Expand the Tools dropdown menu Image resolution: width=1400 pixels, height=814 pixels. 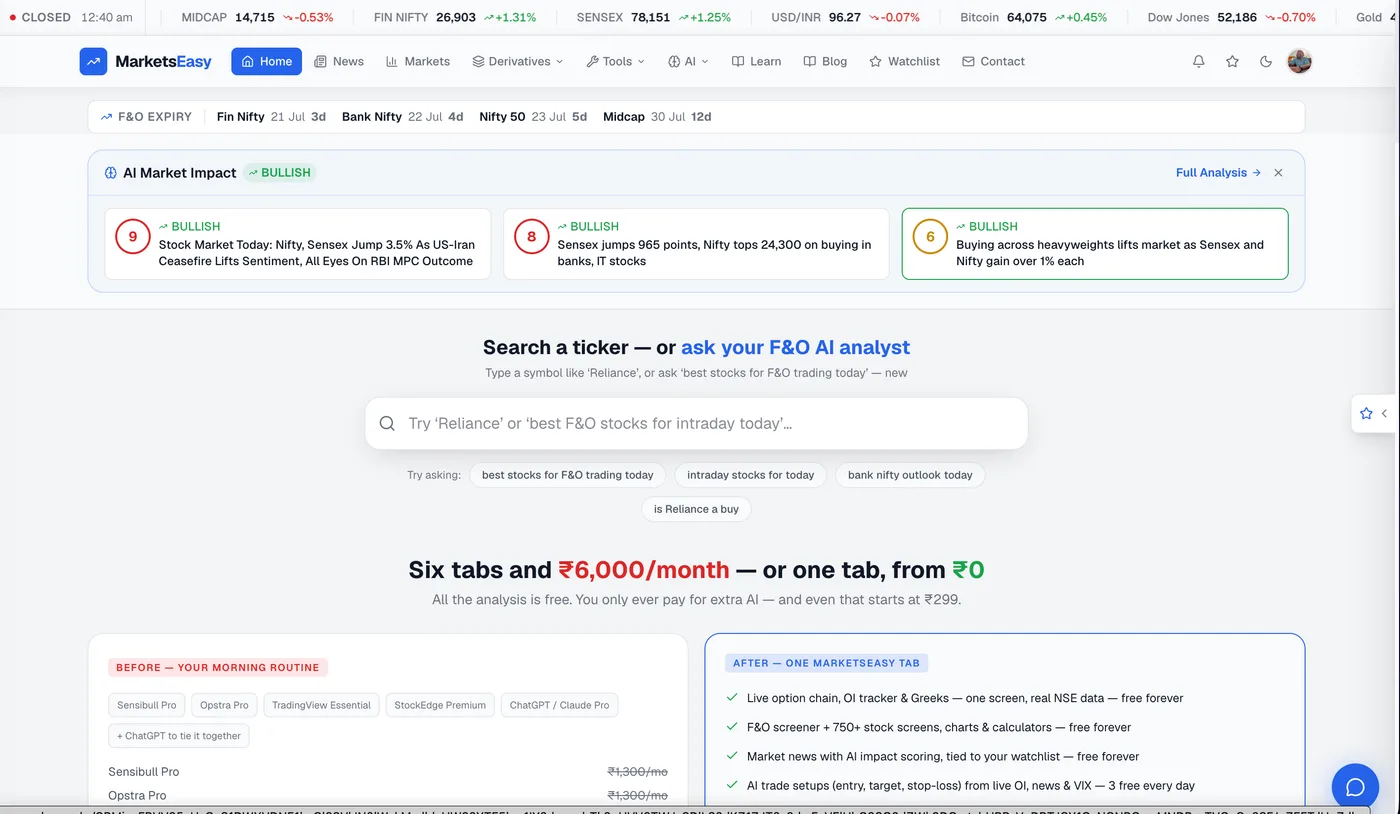(x=616, y=61)
